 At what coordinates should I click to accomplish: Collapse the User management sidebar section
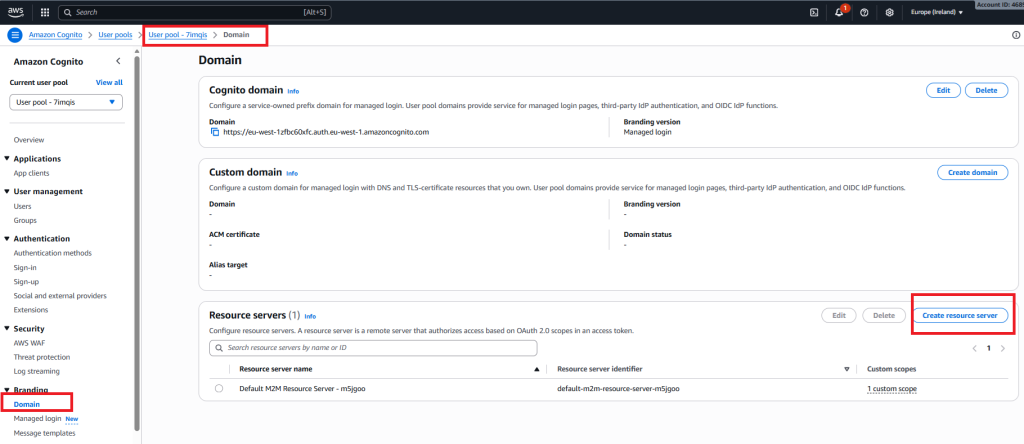(x=7, y=191)
